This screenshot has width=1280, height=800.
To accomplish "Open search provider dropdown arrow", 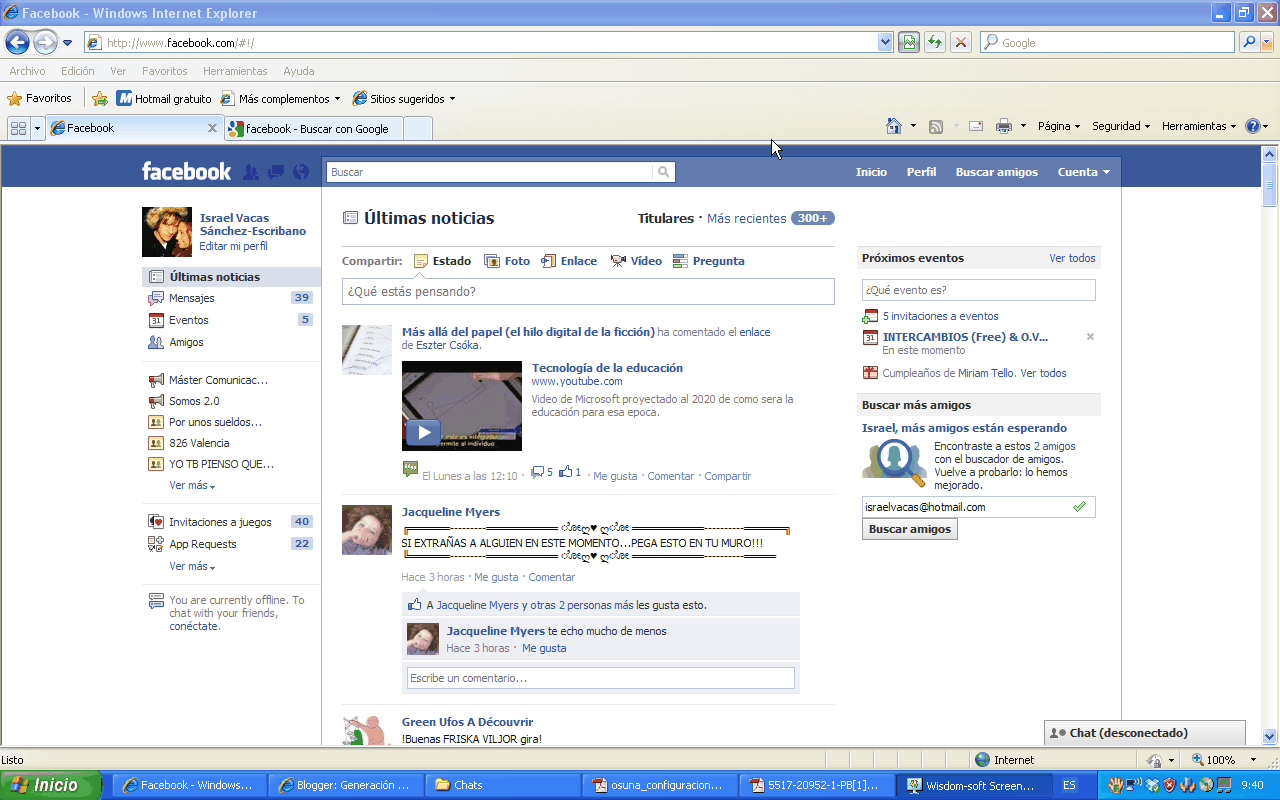I will click(x=1267, y=42).
